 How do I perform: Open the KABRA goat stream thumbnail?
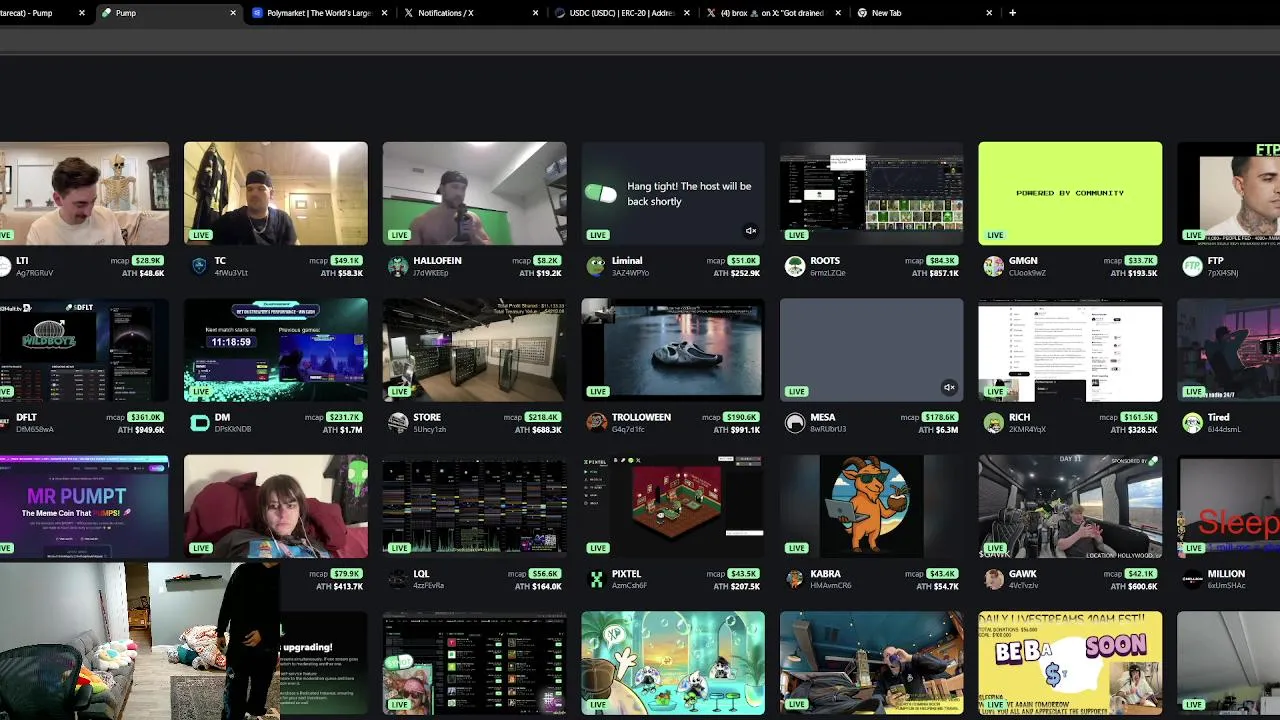(872, 506)
